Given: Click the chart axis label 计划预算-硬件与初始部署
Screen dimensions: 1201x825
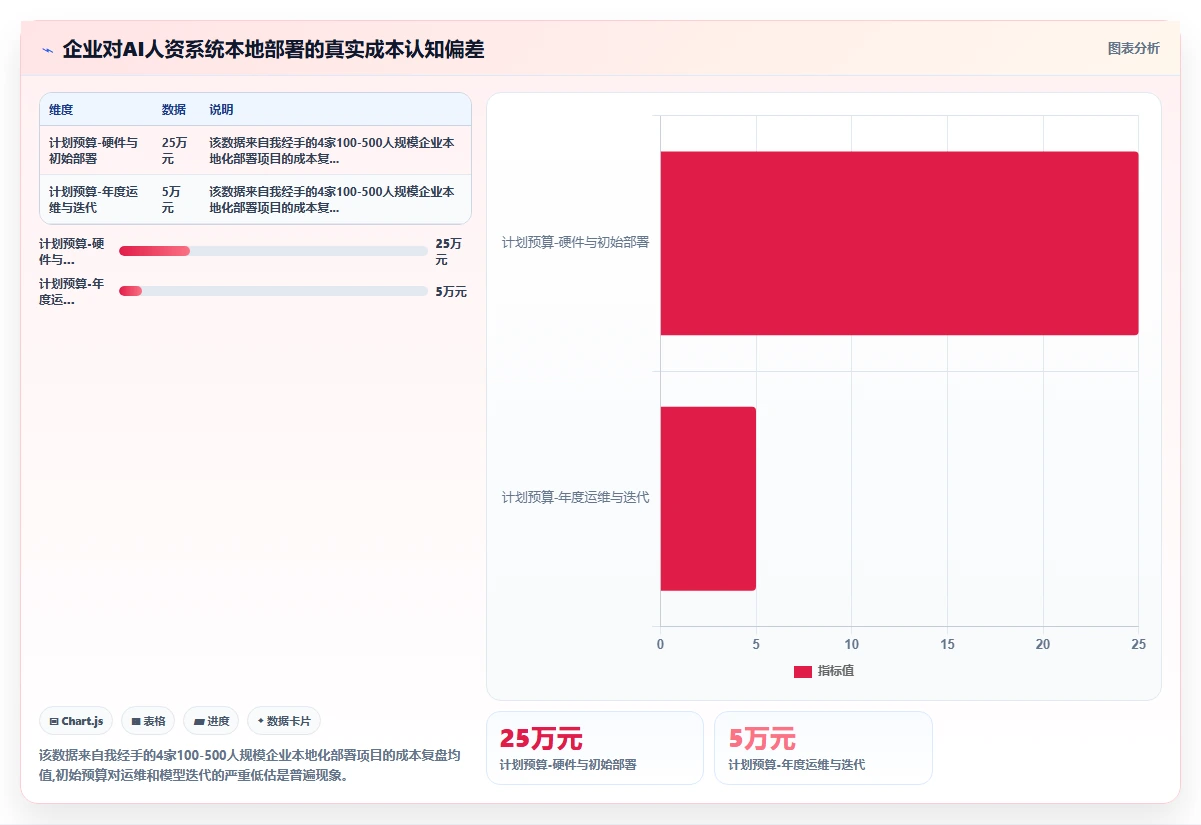Looking at the screenshot, I should 575,242.
